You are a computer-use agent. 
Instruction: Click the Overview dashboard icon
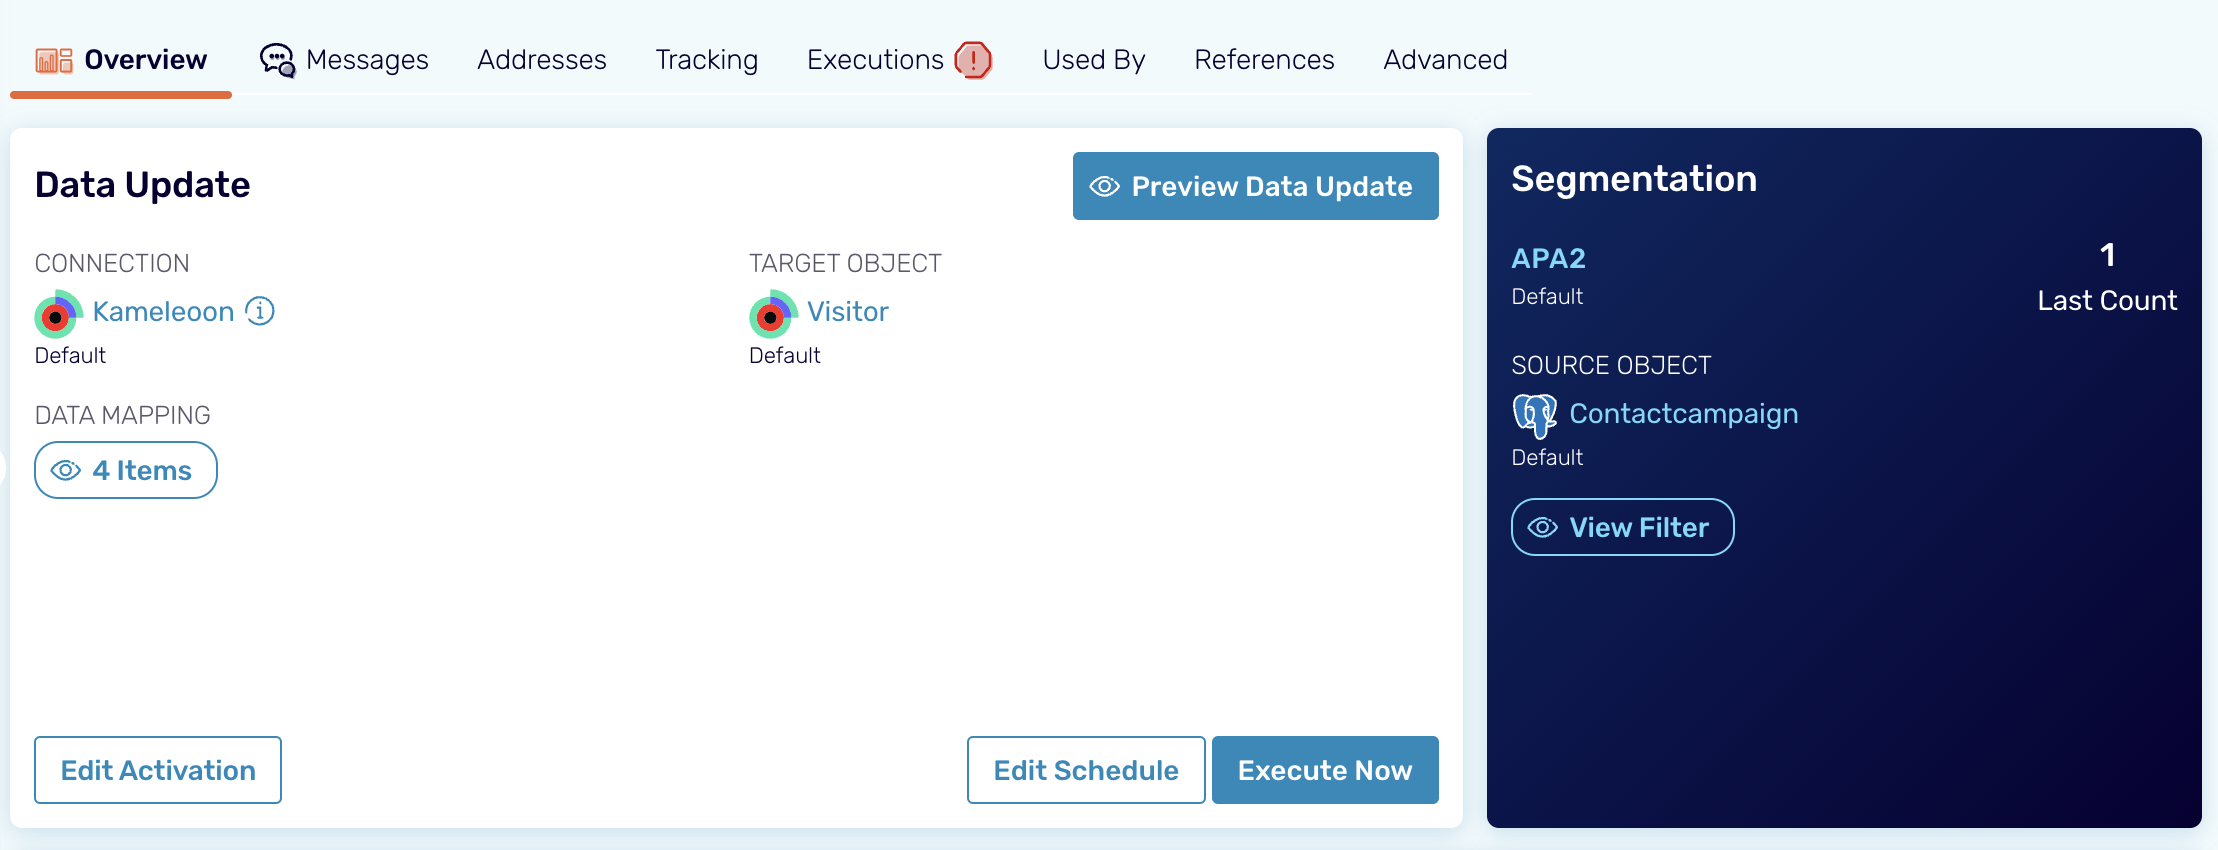[x=54, y=61]
